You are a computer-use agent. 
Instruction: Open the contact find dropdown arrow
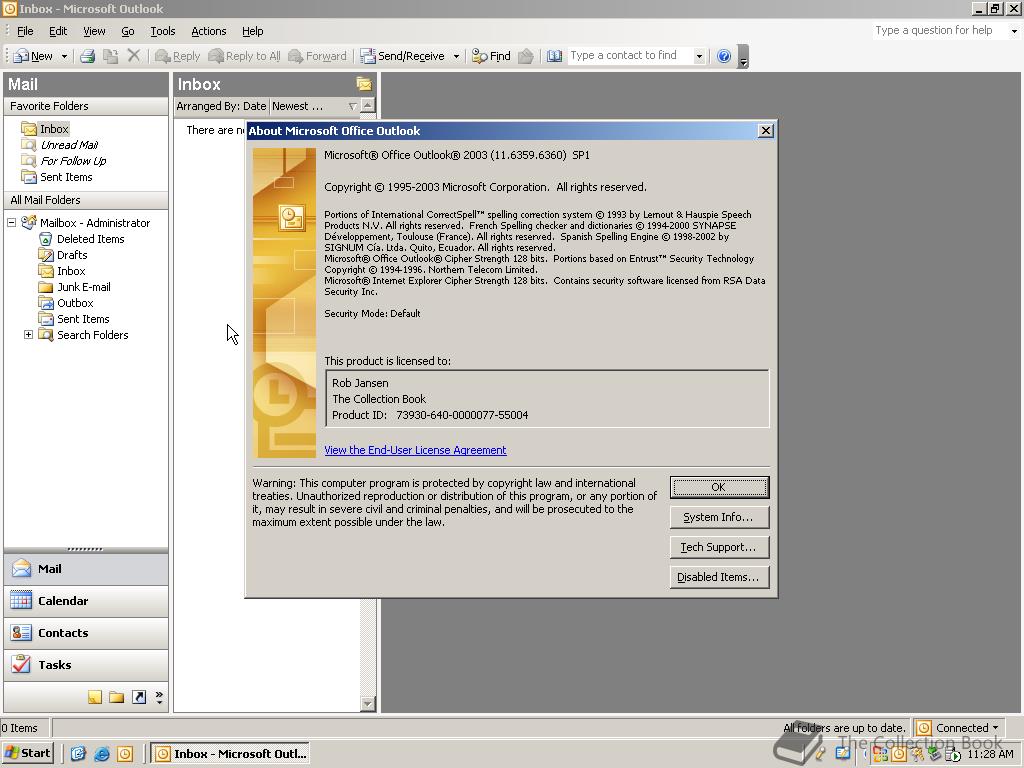(x=699, y=56)
